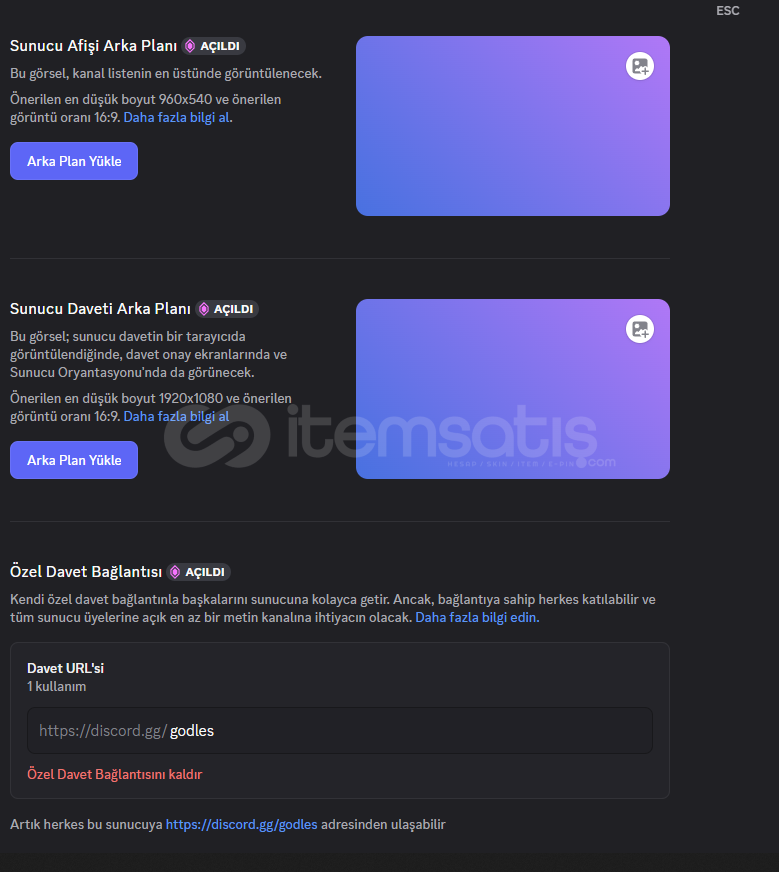This screenshot has height=872, width=779.
Task: Open the Daha fazla bilgi al link under banner section
Action: (176, 117)
